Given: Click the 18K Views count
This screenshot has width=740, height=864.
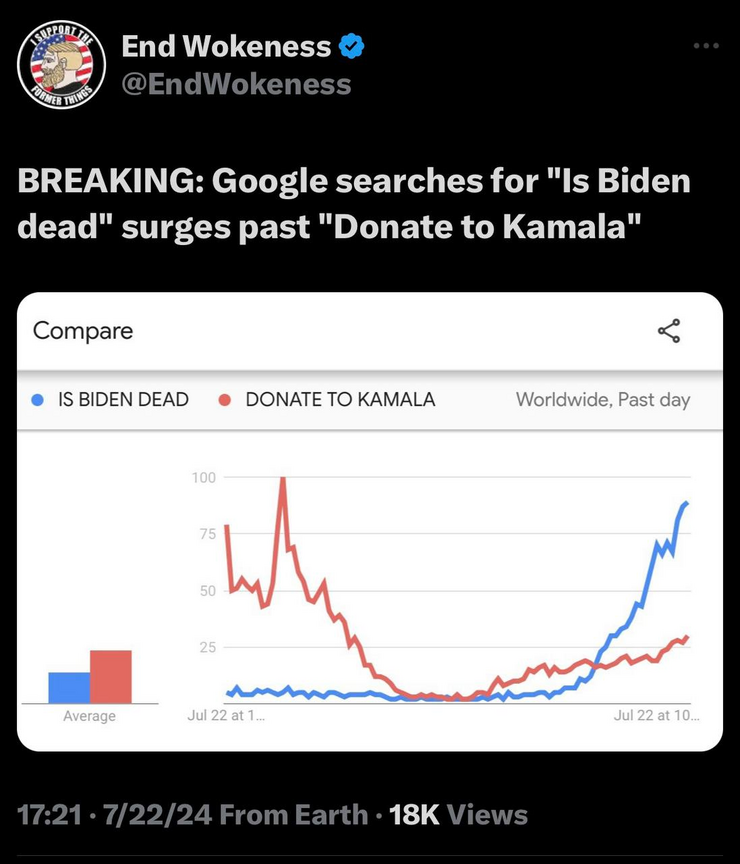Looking at the screenshot, I should click(458, 815).
